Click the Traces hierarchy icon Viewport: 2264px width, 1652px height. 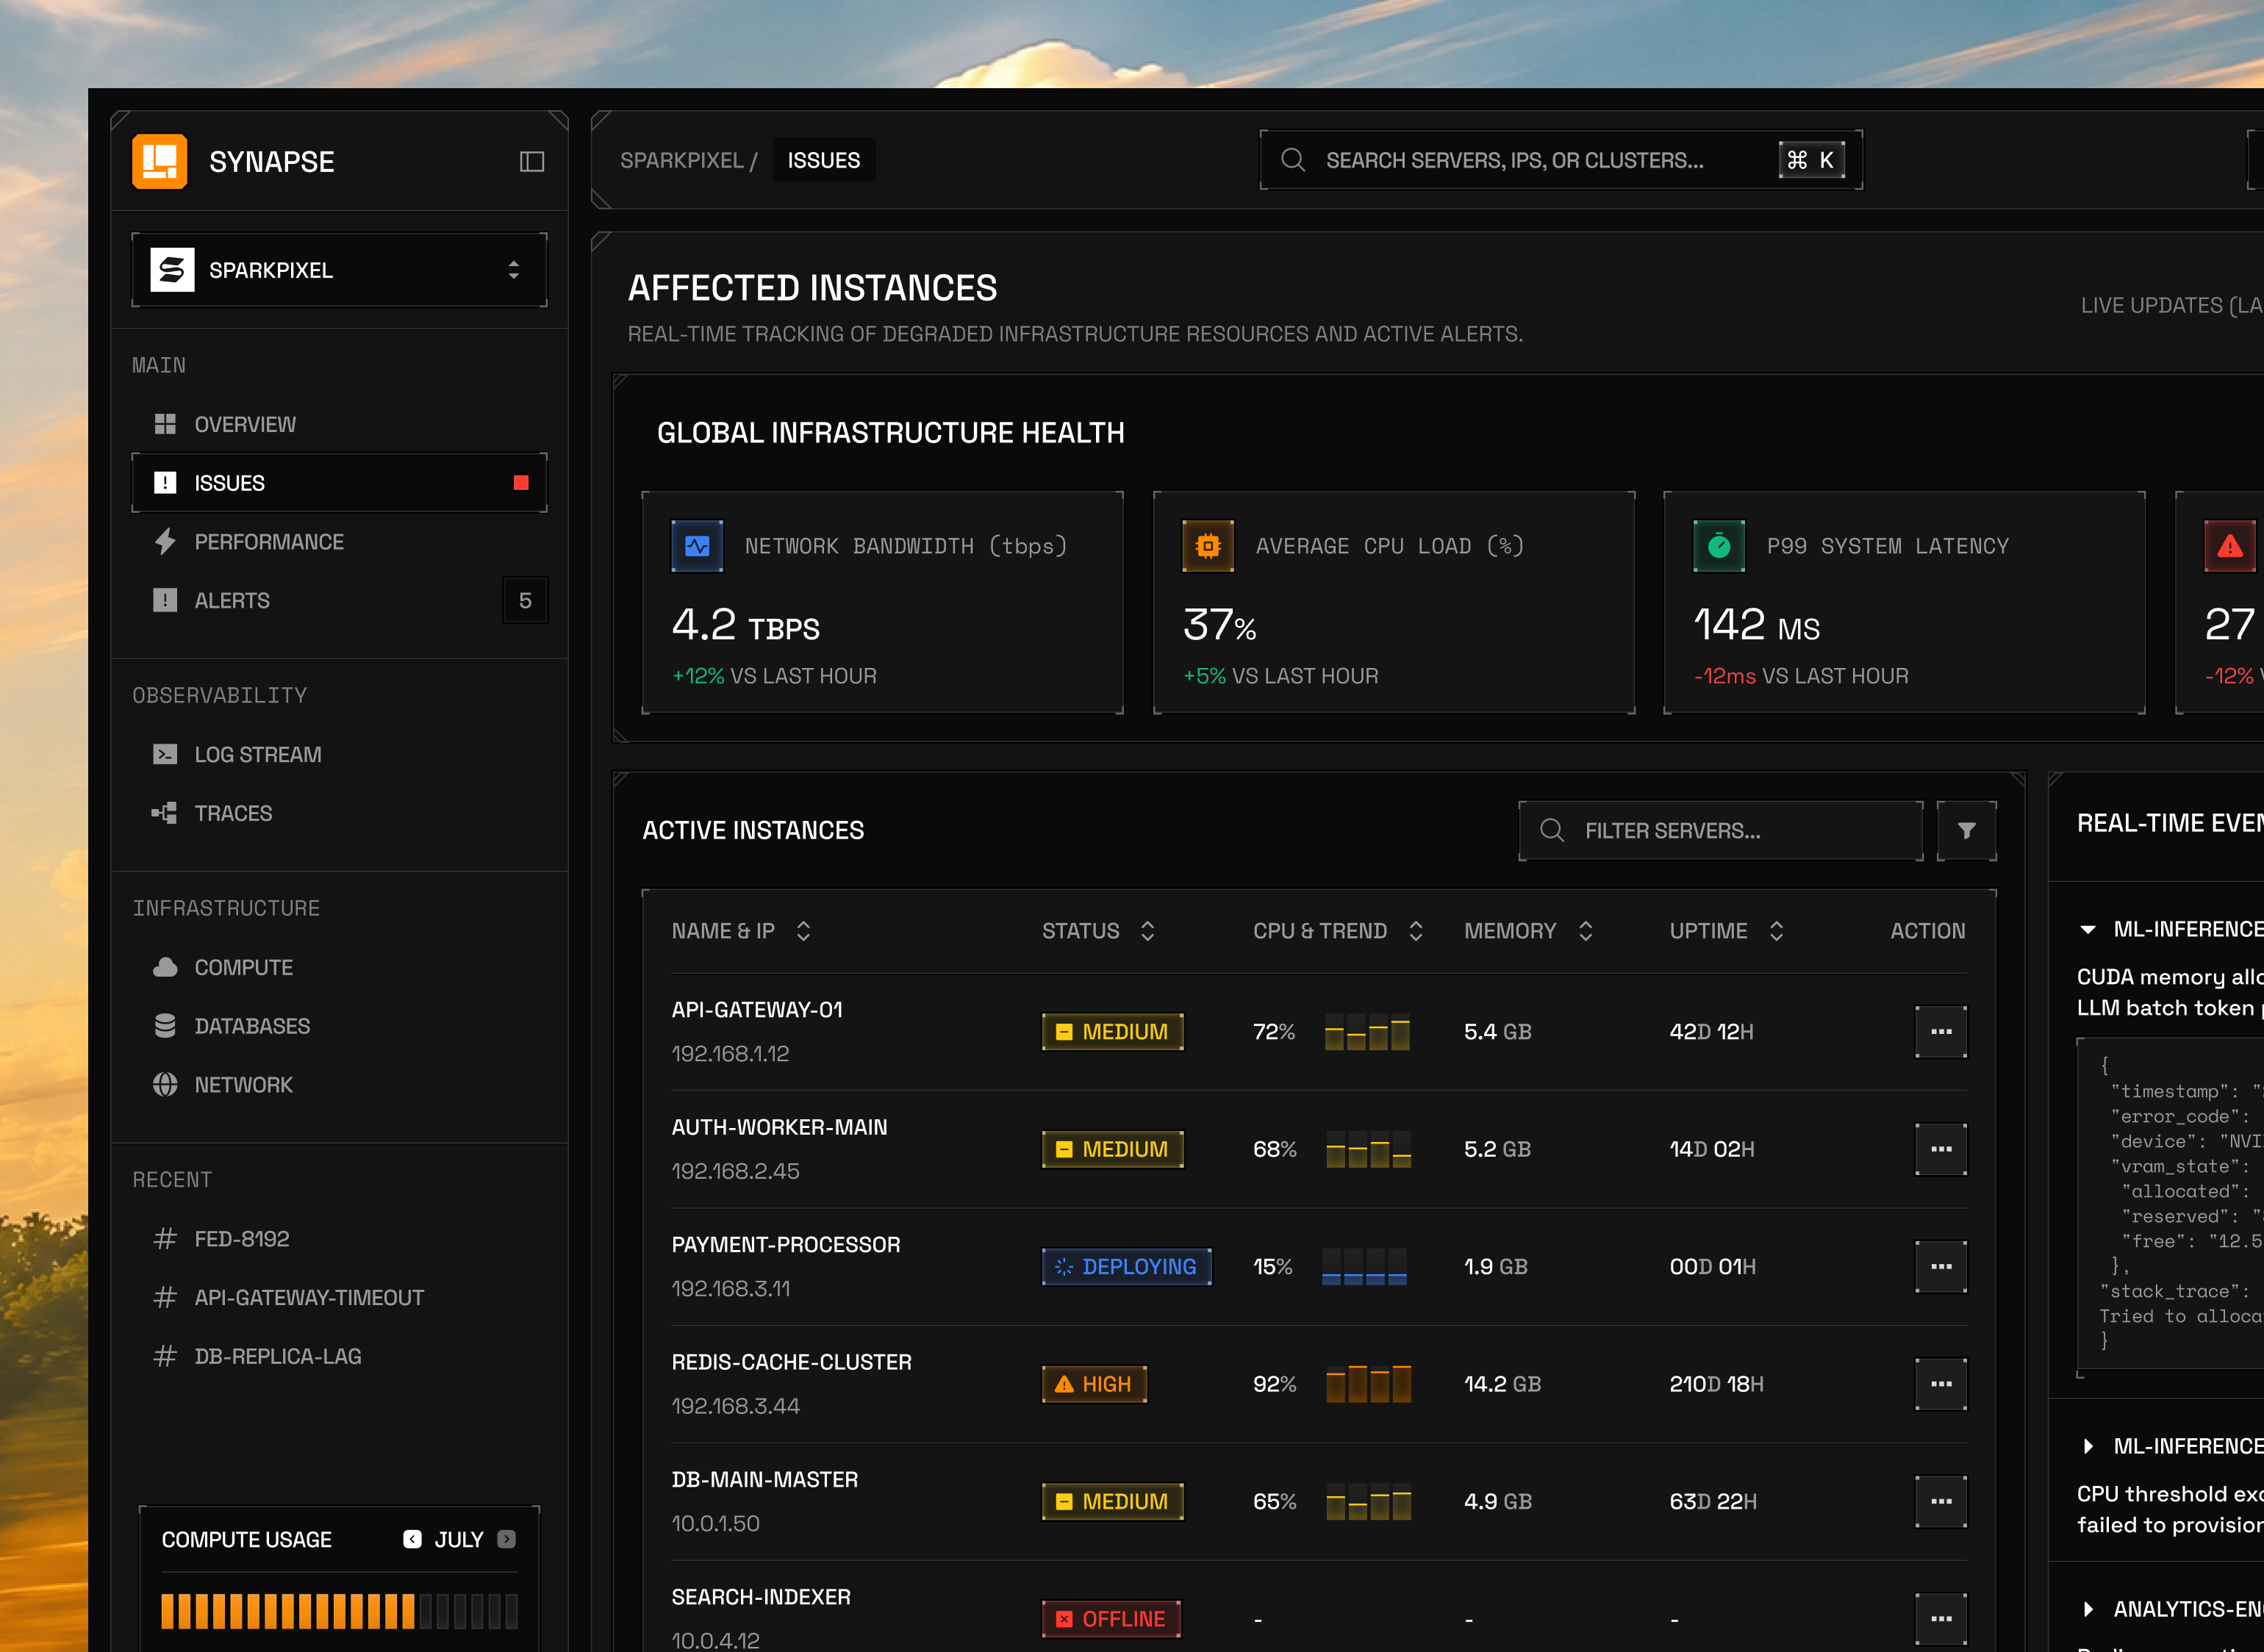(x=165, y=813)
